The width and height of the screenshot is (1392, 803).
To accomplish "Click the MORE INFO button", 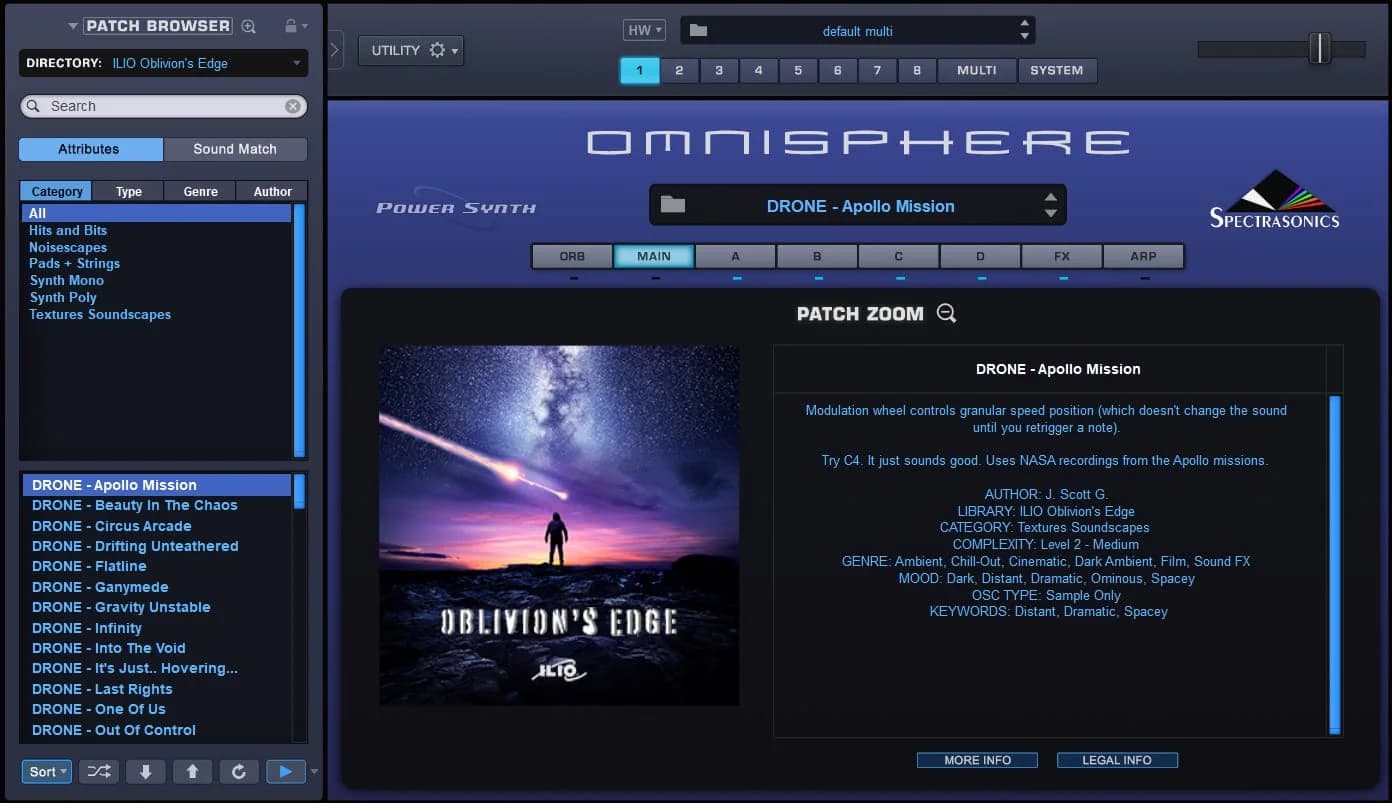I will [x=977, y=759].
